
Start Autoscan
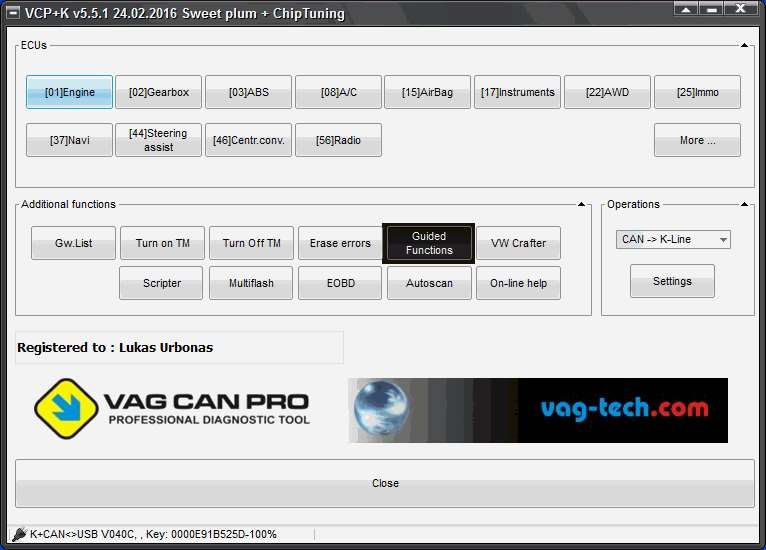coord(429,283)
